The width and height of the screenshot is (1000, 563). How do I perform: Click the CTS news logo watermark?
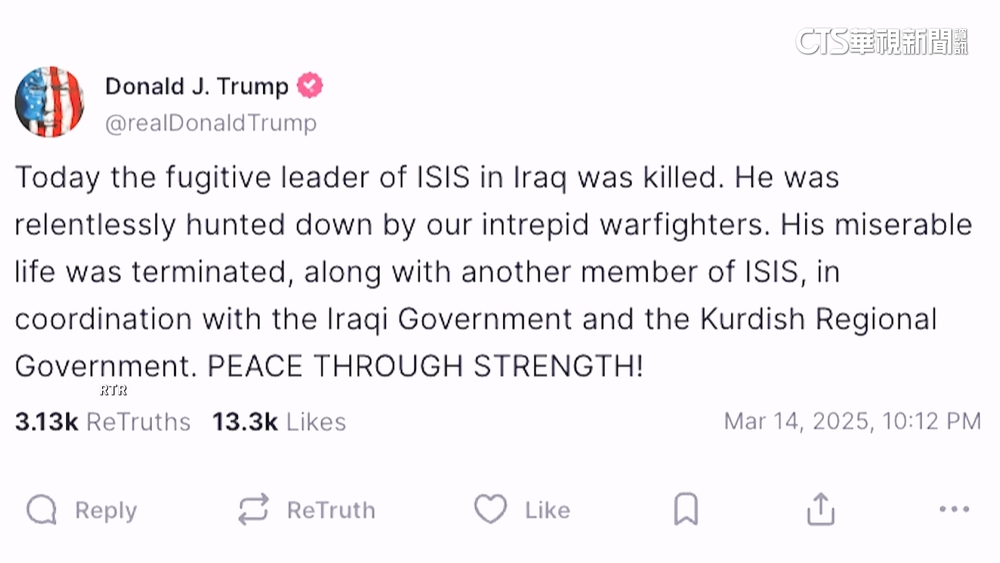point(881,41)
